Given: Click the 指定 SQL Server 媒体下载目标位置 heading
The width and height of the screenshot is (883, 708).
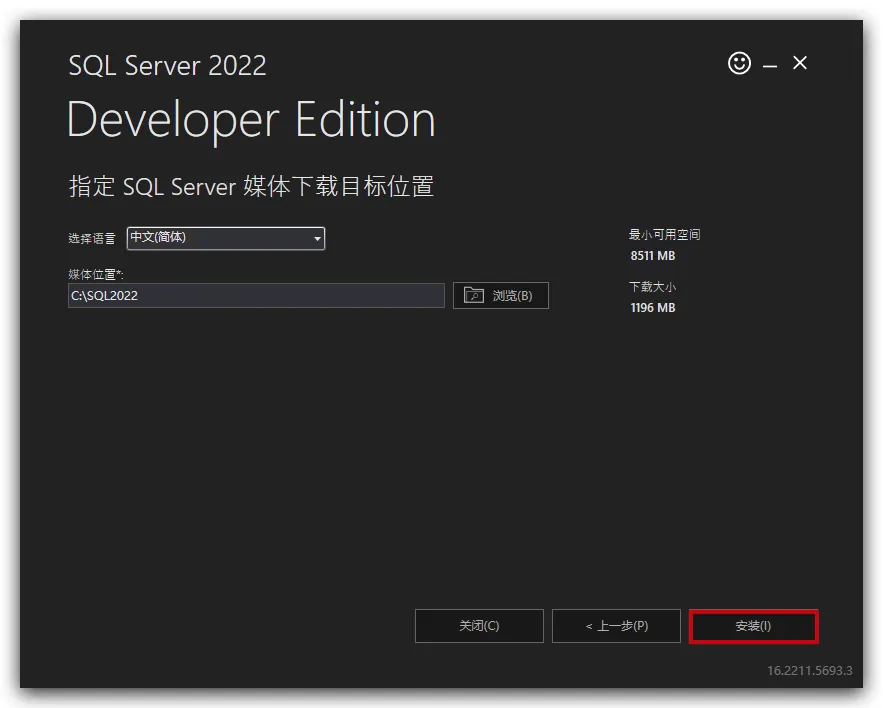Looking at the screenshot, I should [251, 186].
